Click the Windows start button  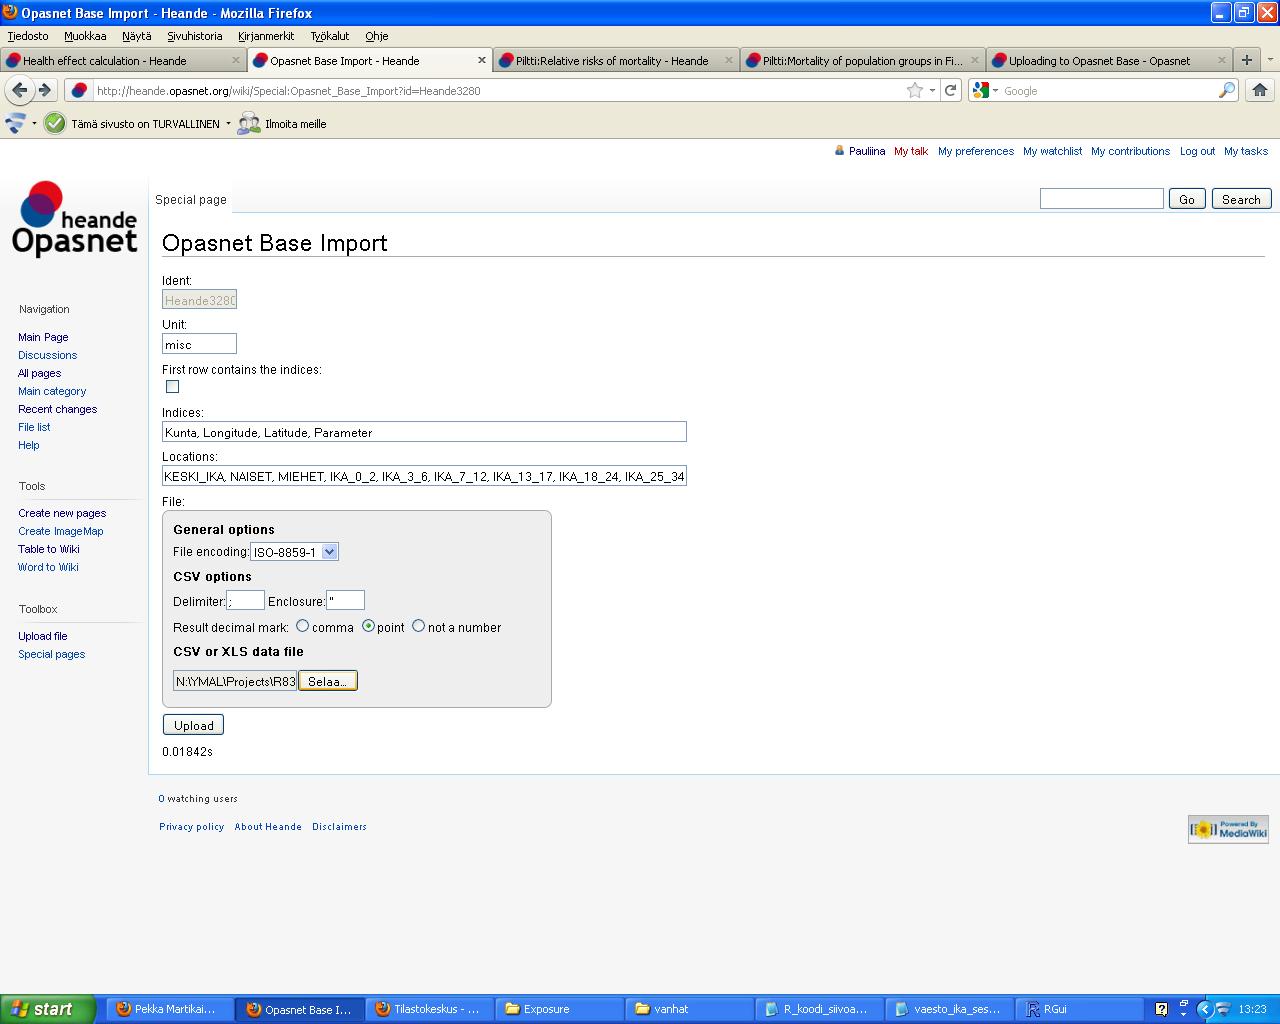(x=48, y=1009)
